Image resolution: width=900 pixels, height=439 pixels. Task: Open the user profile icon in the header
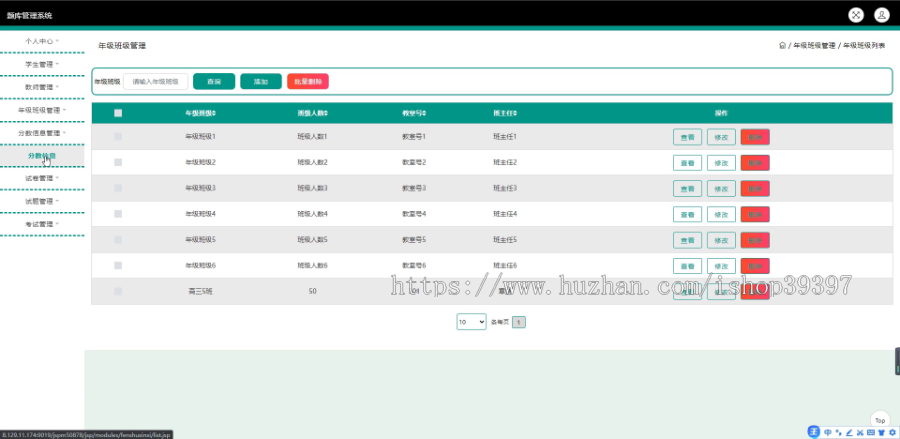pyautogui.click(x=882, y=15)
